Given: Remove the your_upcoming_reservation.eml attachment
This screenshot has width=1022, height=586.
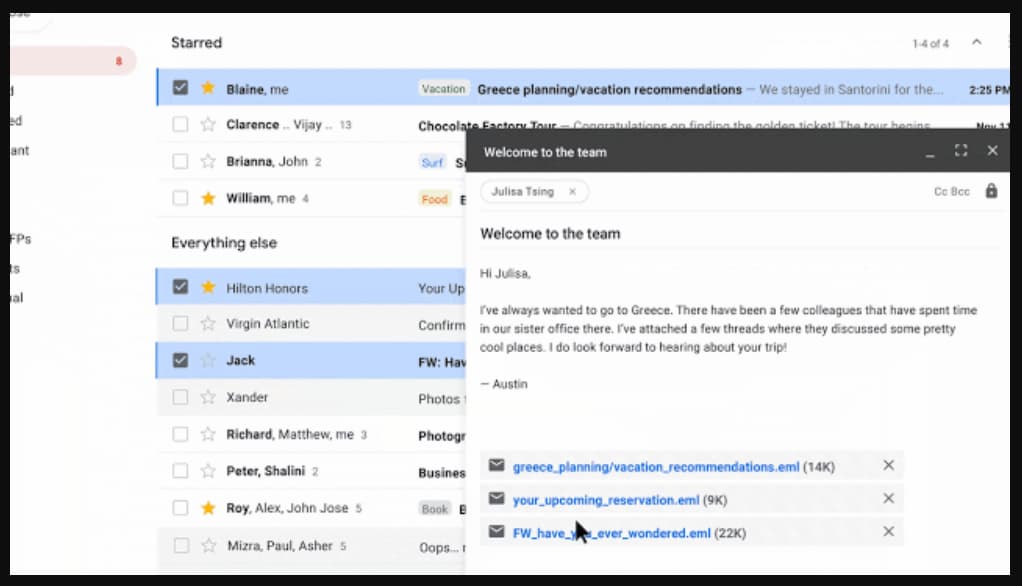Looking at the screenshot, I should pos(888,499).
